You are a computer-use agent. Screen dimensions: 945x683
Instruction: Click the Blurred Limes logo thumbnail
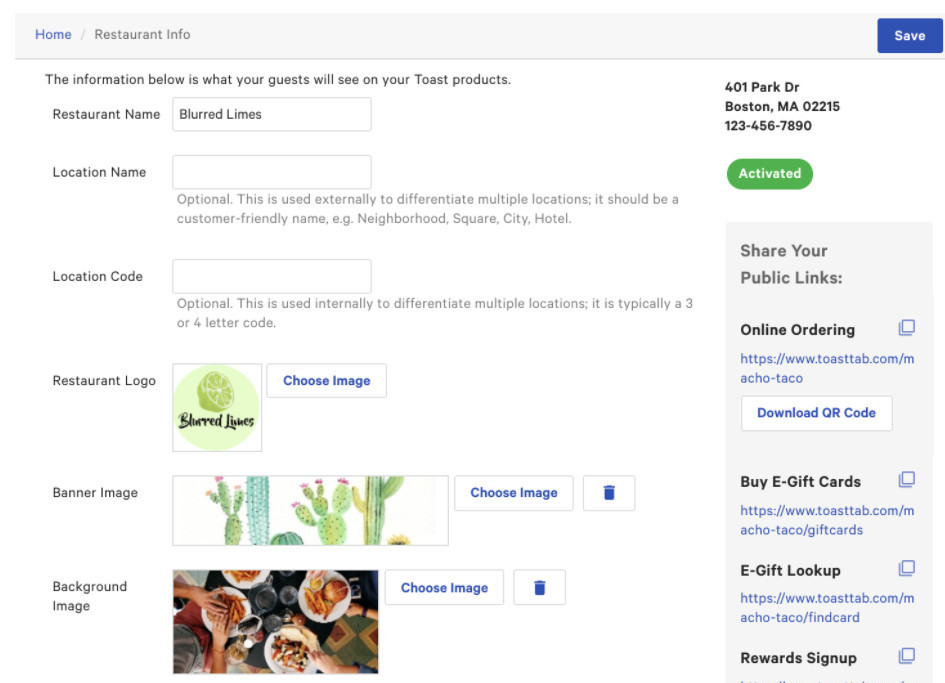tap(217, 408)
